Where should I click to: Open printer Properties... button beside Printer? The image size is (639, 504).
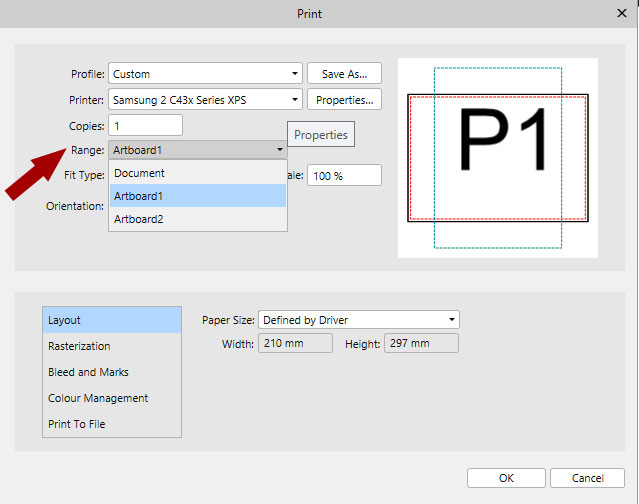point(344,100)
